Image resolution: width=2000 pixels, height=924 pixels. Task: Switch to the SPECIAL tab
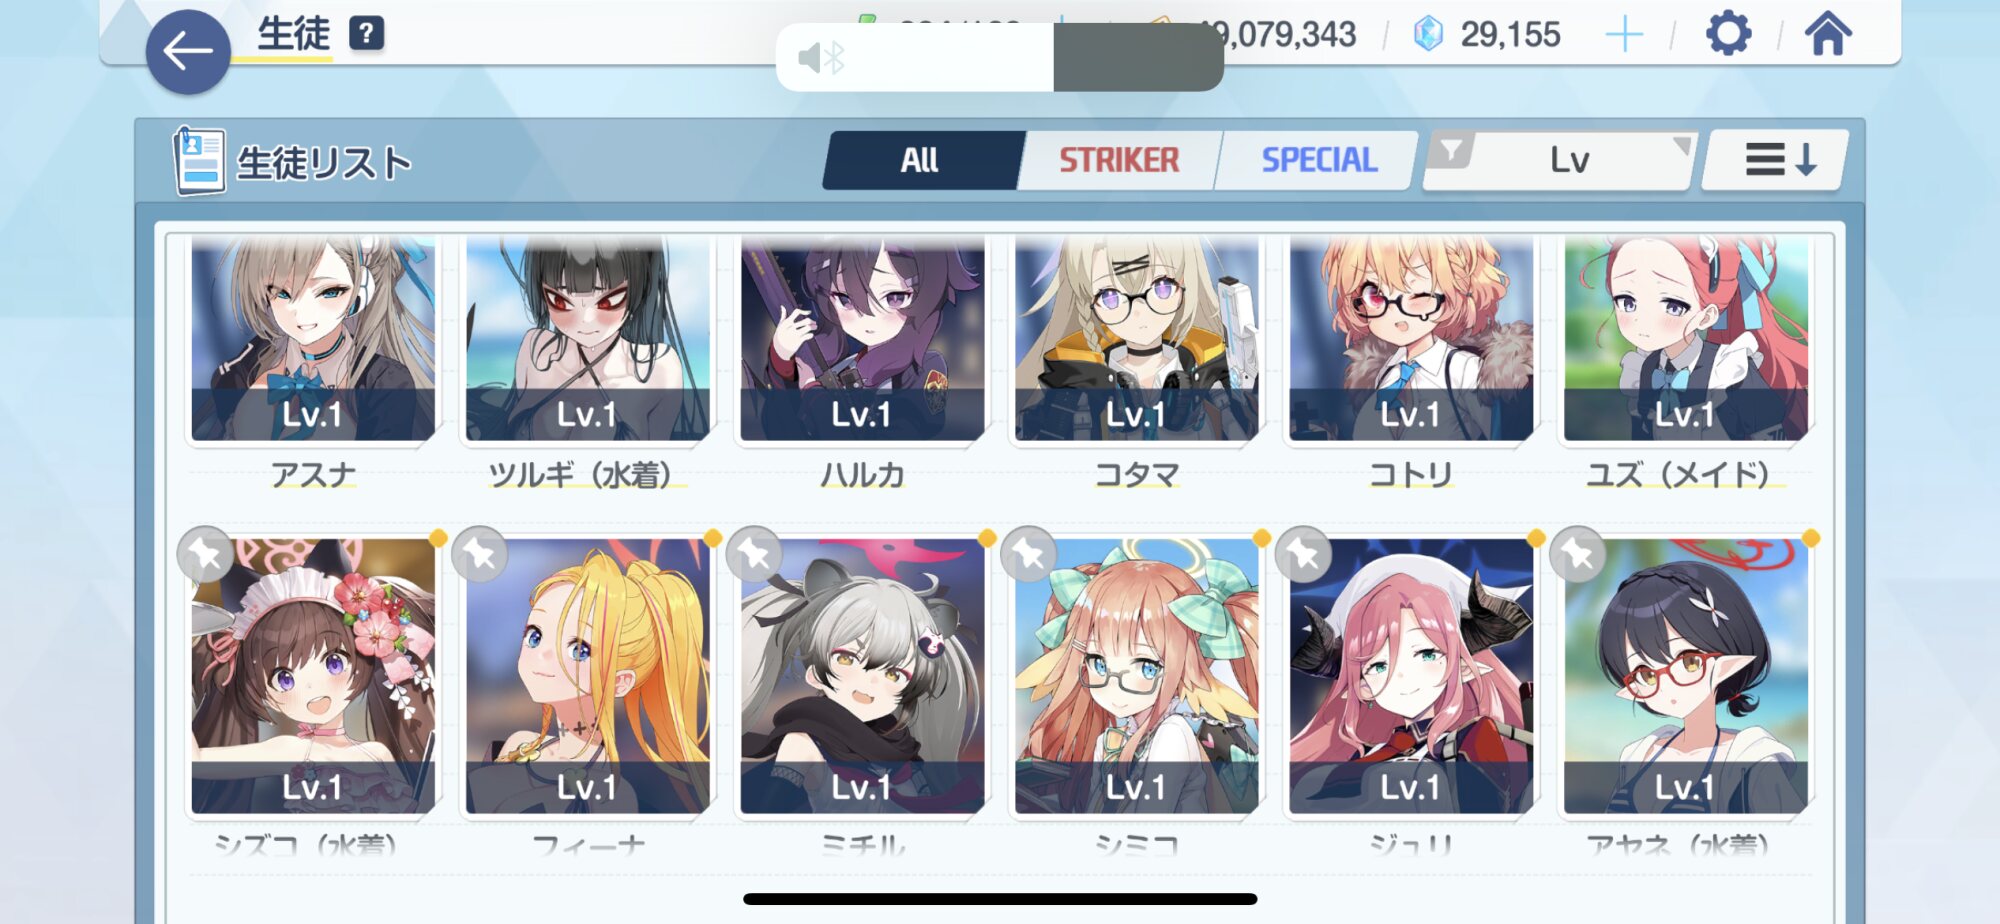pyautogui.click(x=1319, y=160)
